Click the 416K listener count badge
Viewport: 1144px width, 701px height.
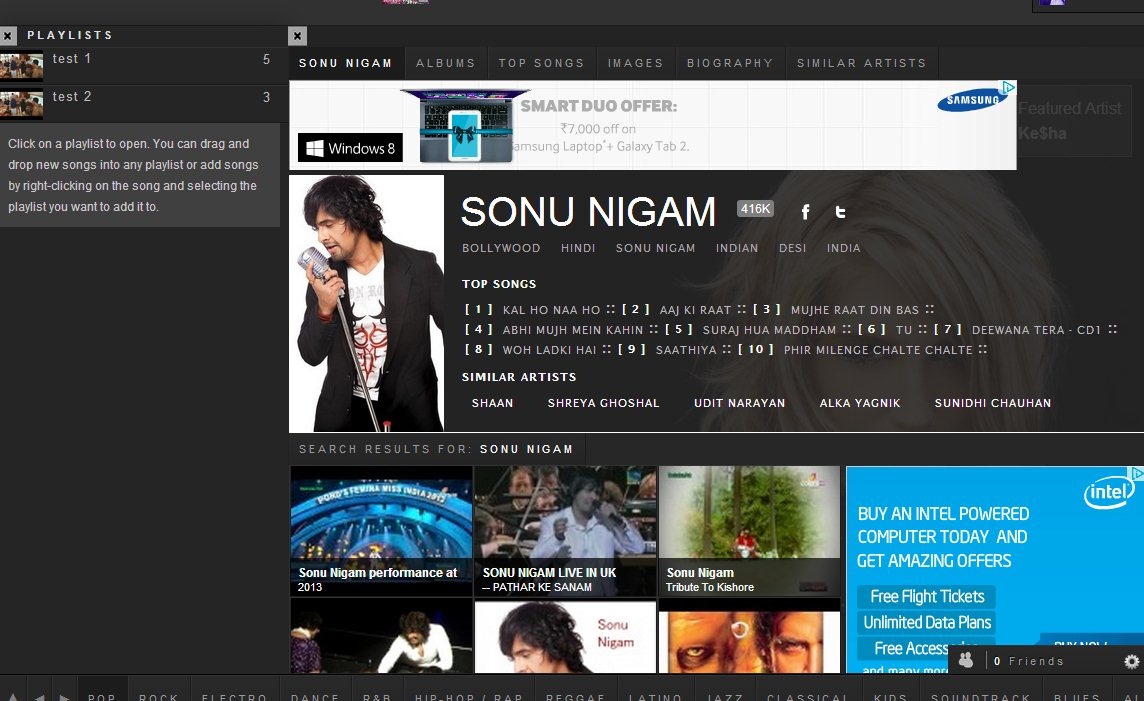click(x=755, y=209)
